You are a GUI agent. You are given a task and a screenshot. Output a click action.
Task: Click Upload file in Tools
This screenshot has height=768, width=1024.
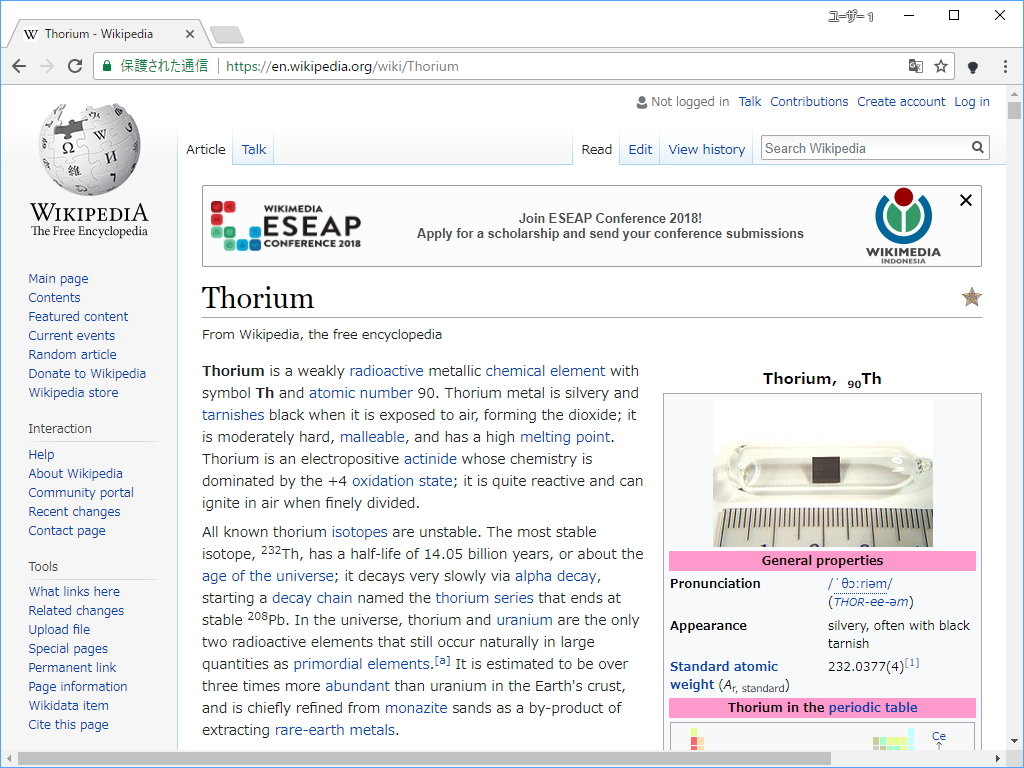pos(59,630)
